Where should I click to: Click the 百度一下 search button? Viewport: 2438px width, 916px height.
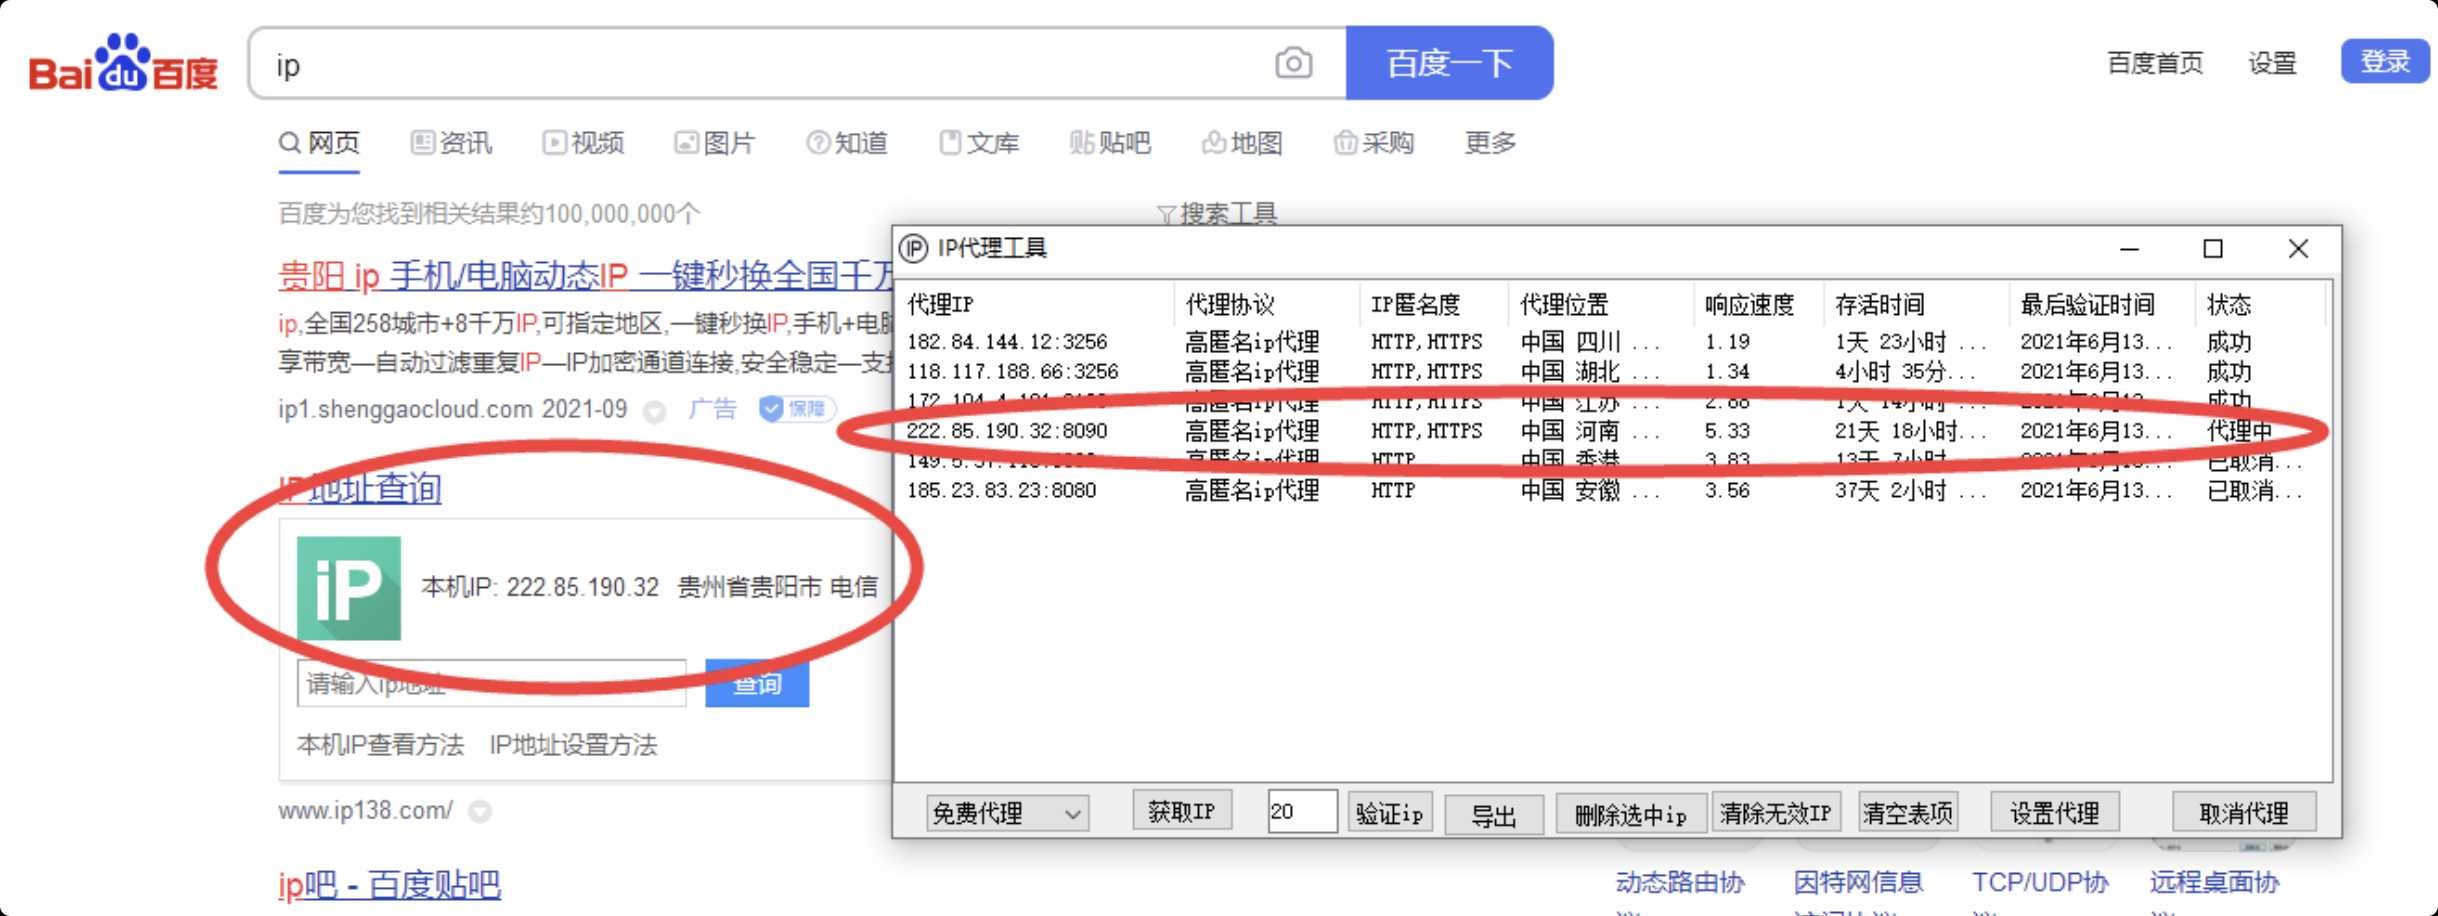pos(1449,63)
